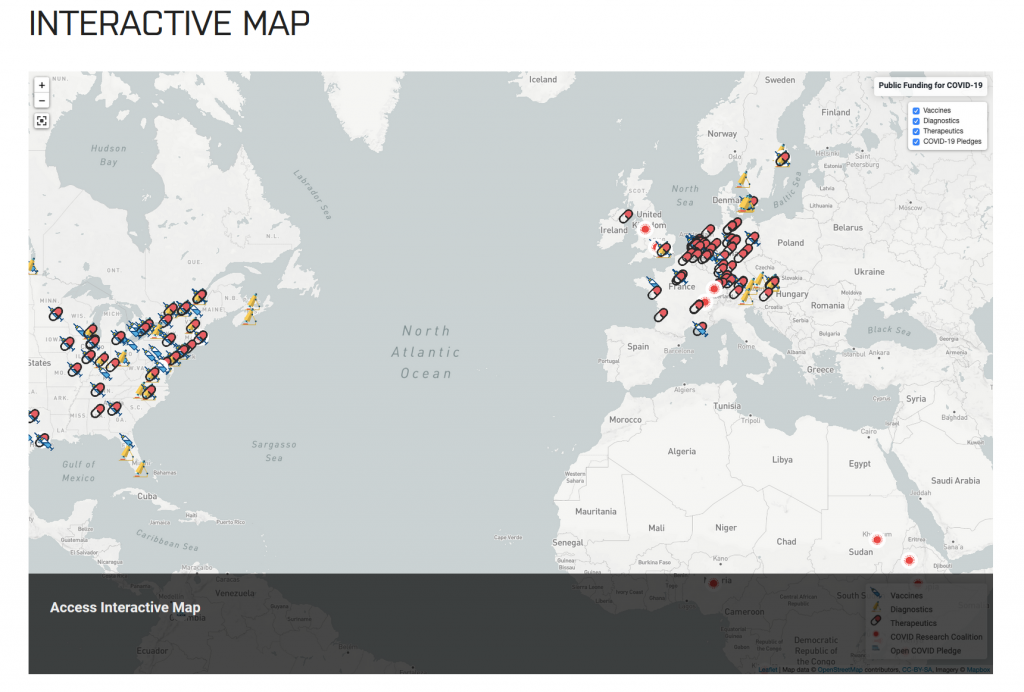
Task: Click the lower diagnostics marker in Nova Scotia
Action: click(249, 317)
